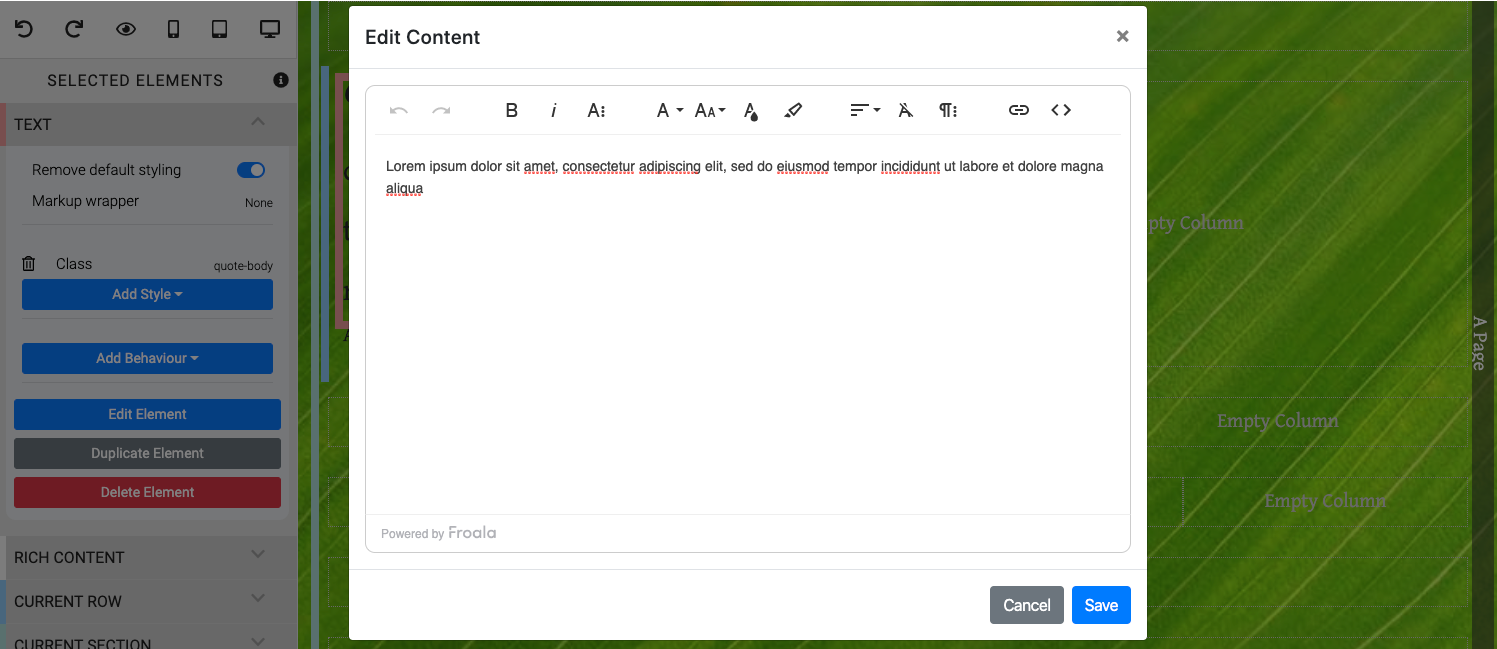Image resolution: width=1497 pixels, height=649 pixels.
Task: Save the edited content
Action: point(1101,605)
